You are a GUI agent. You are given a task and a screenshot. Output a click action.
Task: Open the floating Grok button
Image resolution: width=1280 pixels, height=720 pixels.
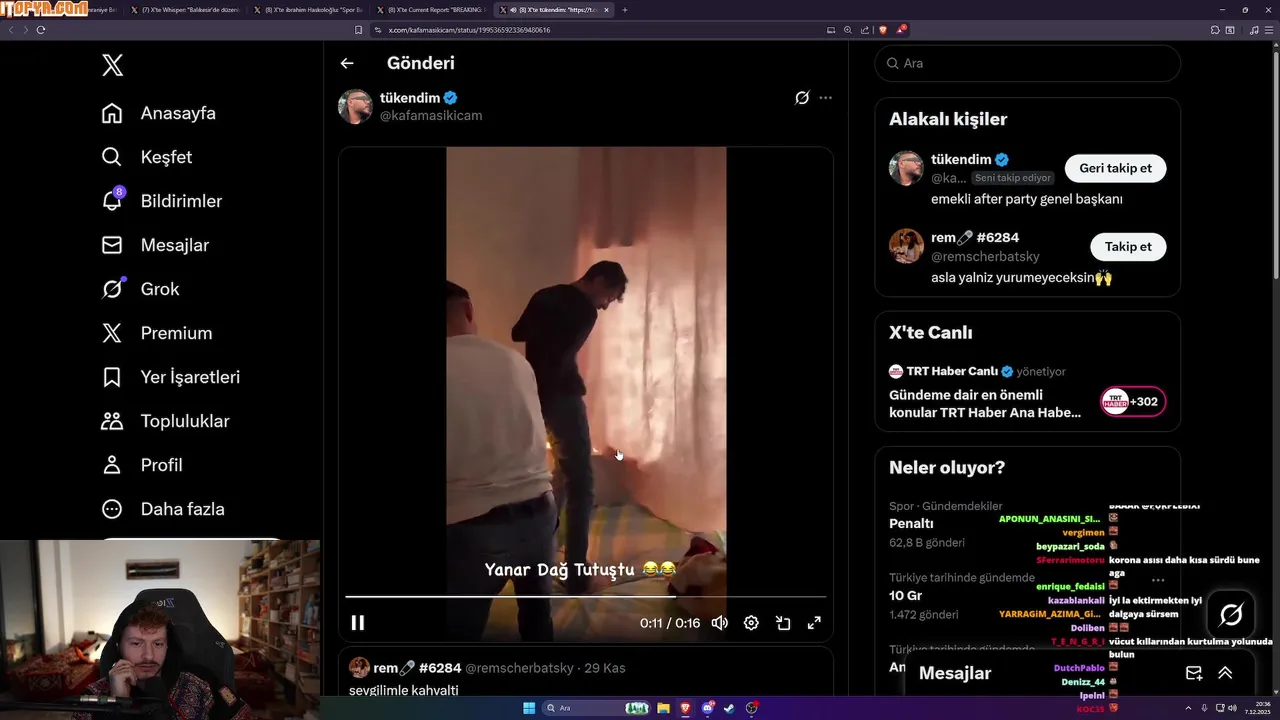(x=1231, y=614)
